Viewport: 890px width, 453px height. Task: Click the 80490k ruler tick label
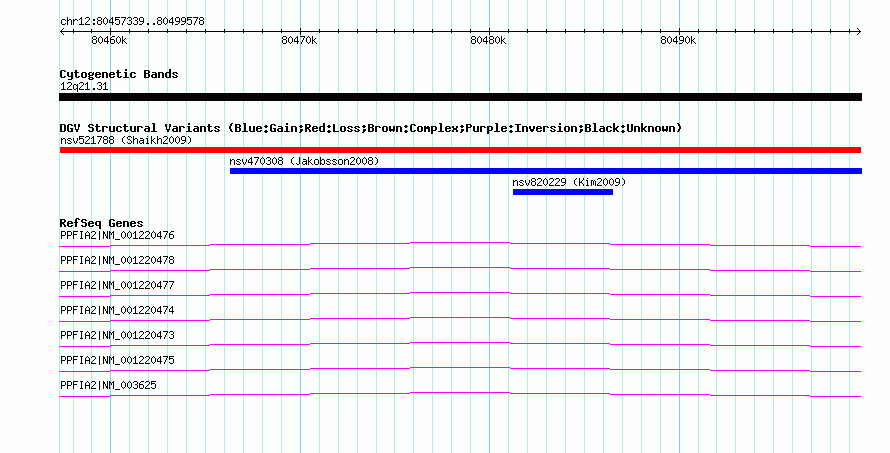678,40
